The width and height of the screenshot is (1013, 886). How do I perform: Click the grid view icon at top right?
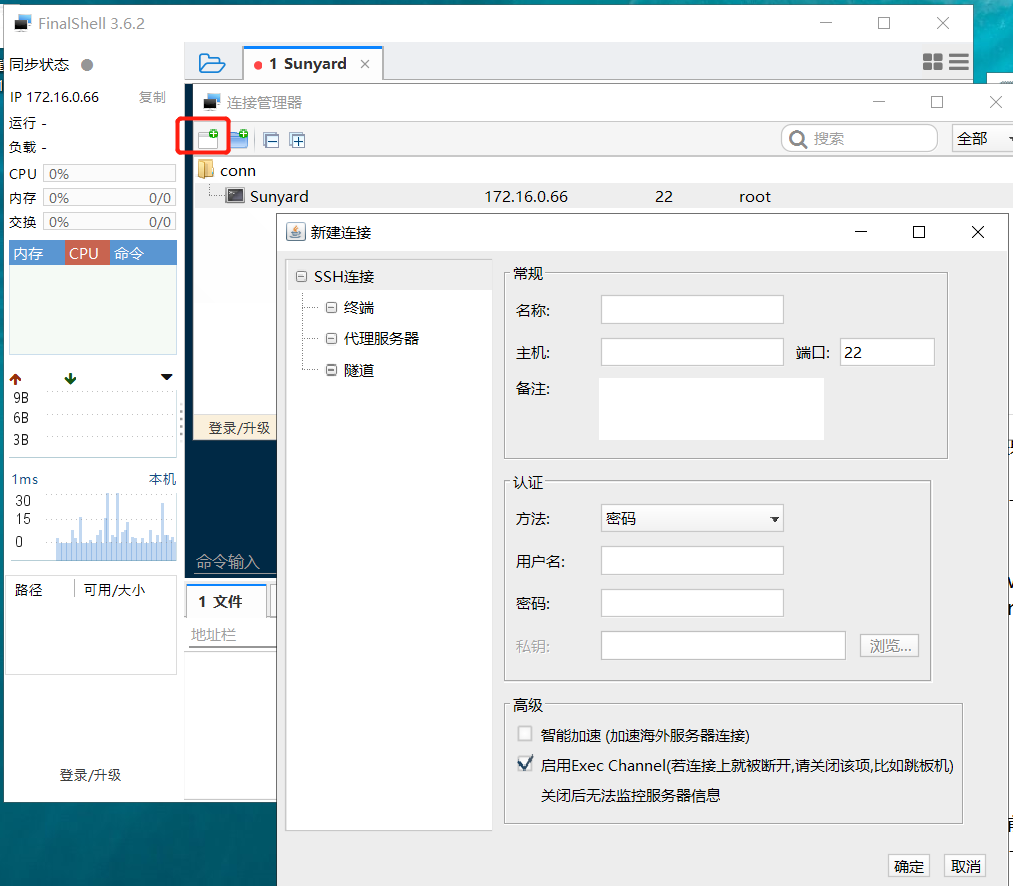pos(932,61)
